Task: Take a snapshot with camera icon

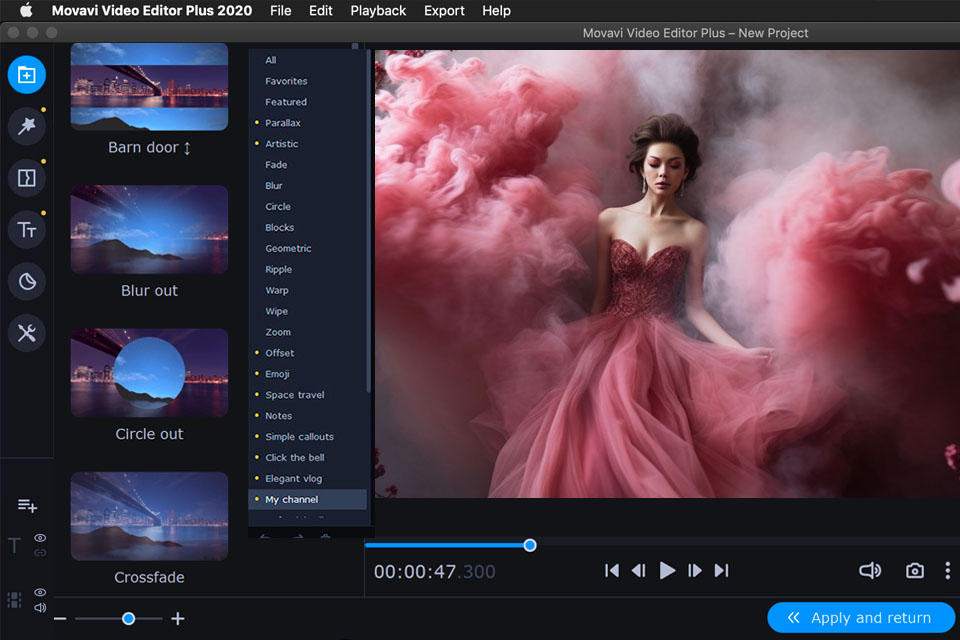Action: pos(915,571)
